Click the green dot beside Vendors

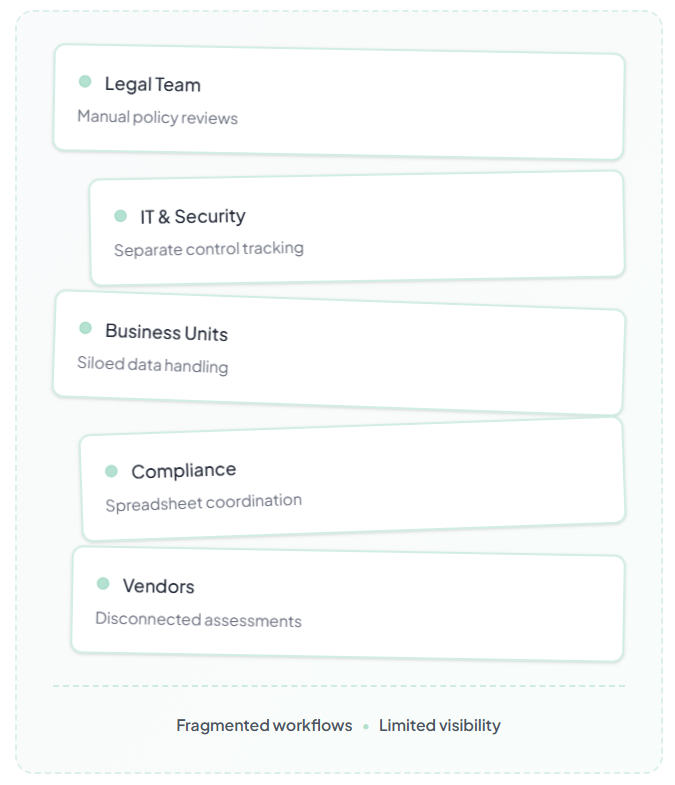click(x=103, y=584)
